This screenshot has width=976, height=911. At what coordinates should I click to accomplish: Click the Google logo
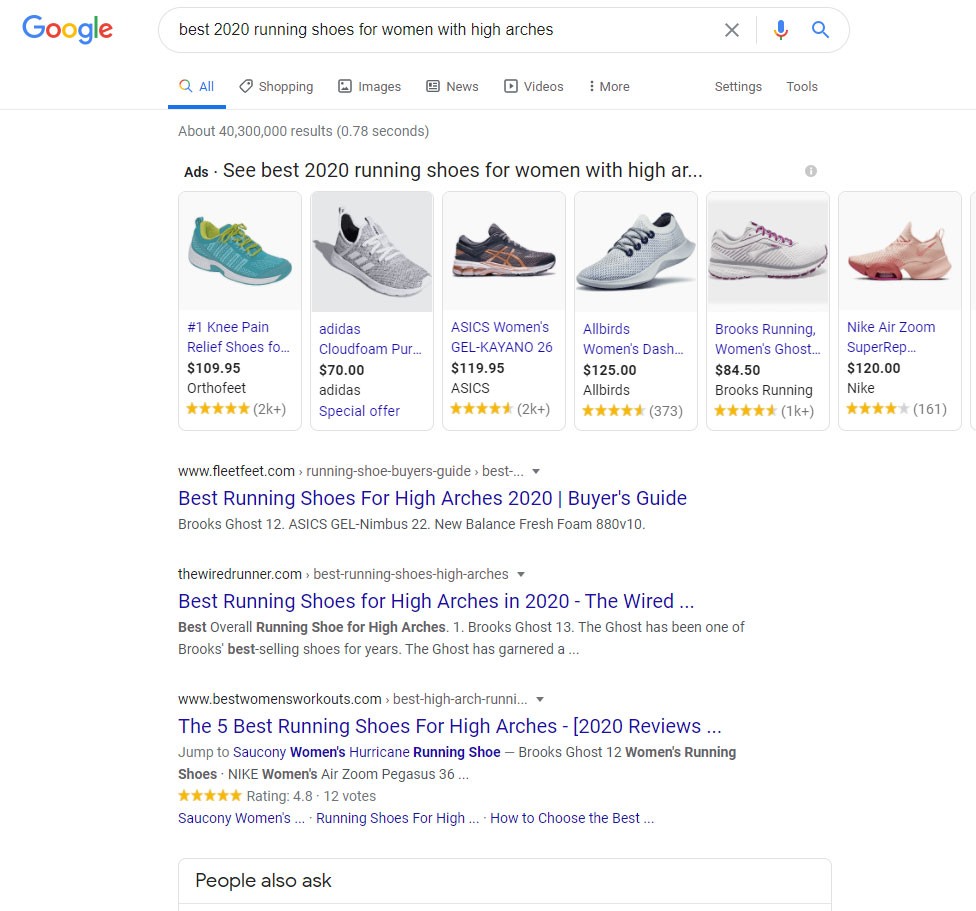[x=67, y=29]
